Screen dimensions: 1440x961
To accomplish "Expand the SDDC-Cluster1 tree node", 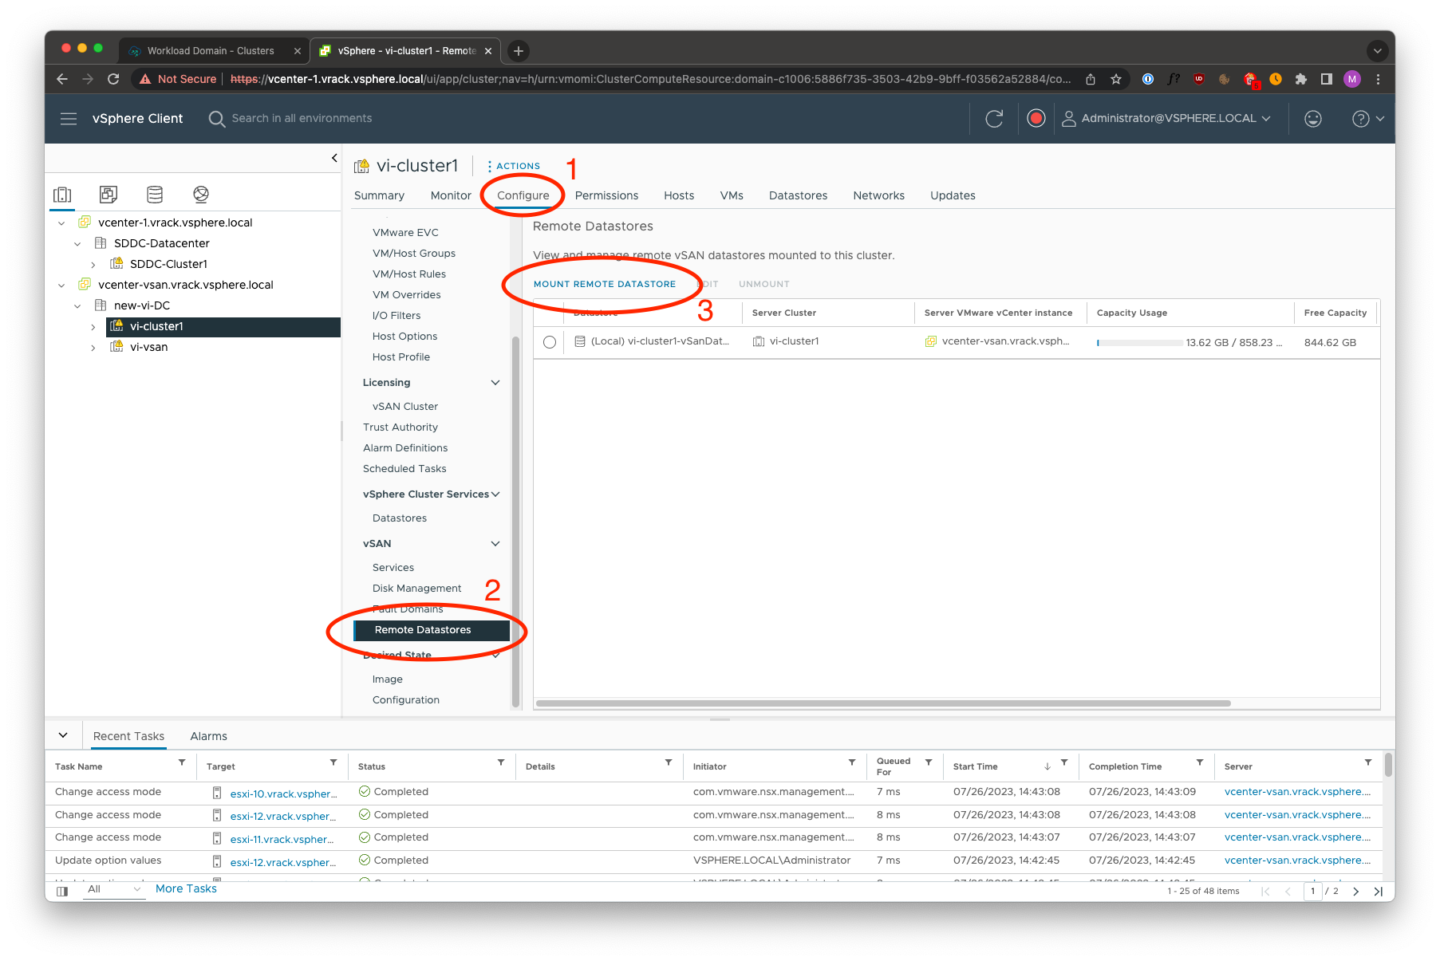I will pos(93,263).
